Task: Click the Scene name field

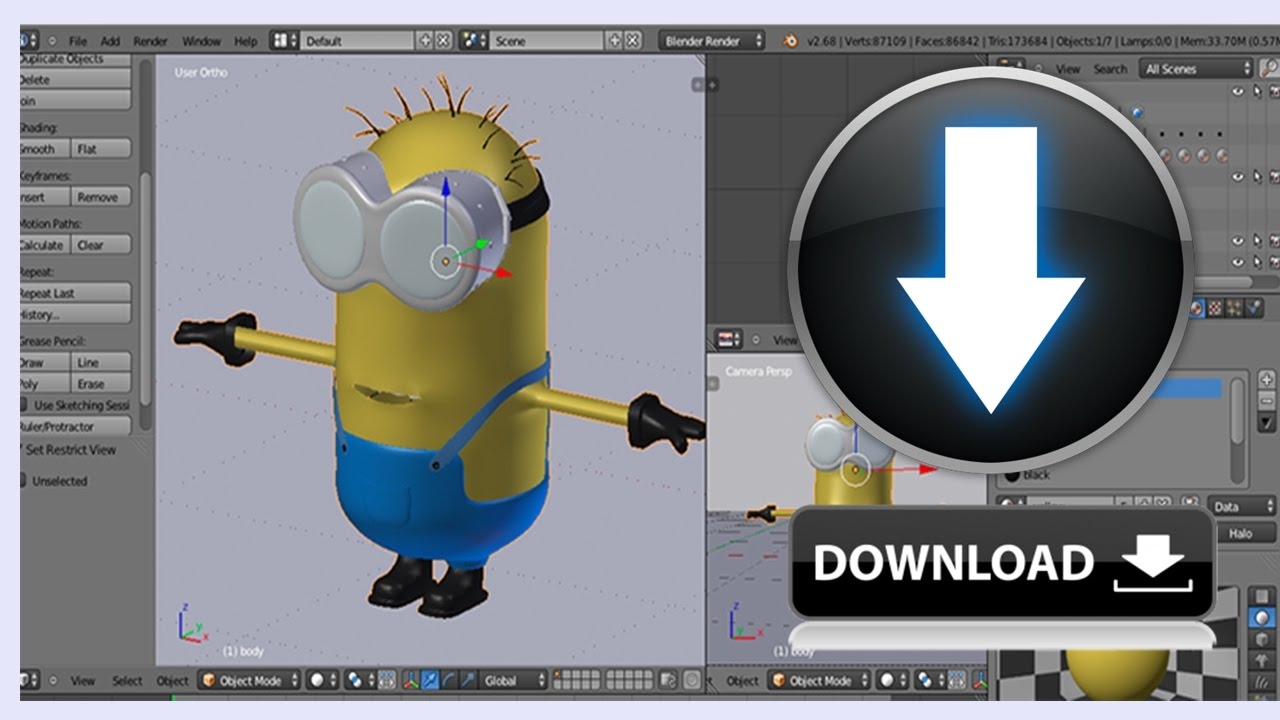Action: pyautogui.click(x=547, y=41)
